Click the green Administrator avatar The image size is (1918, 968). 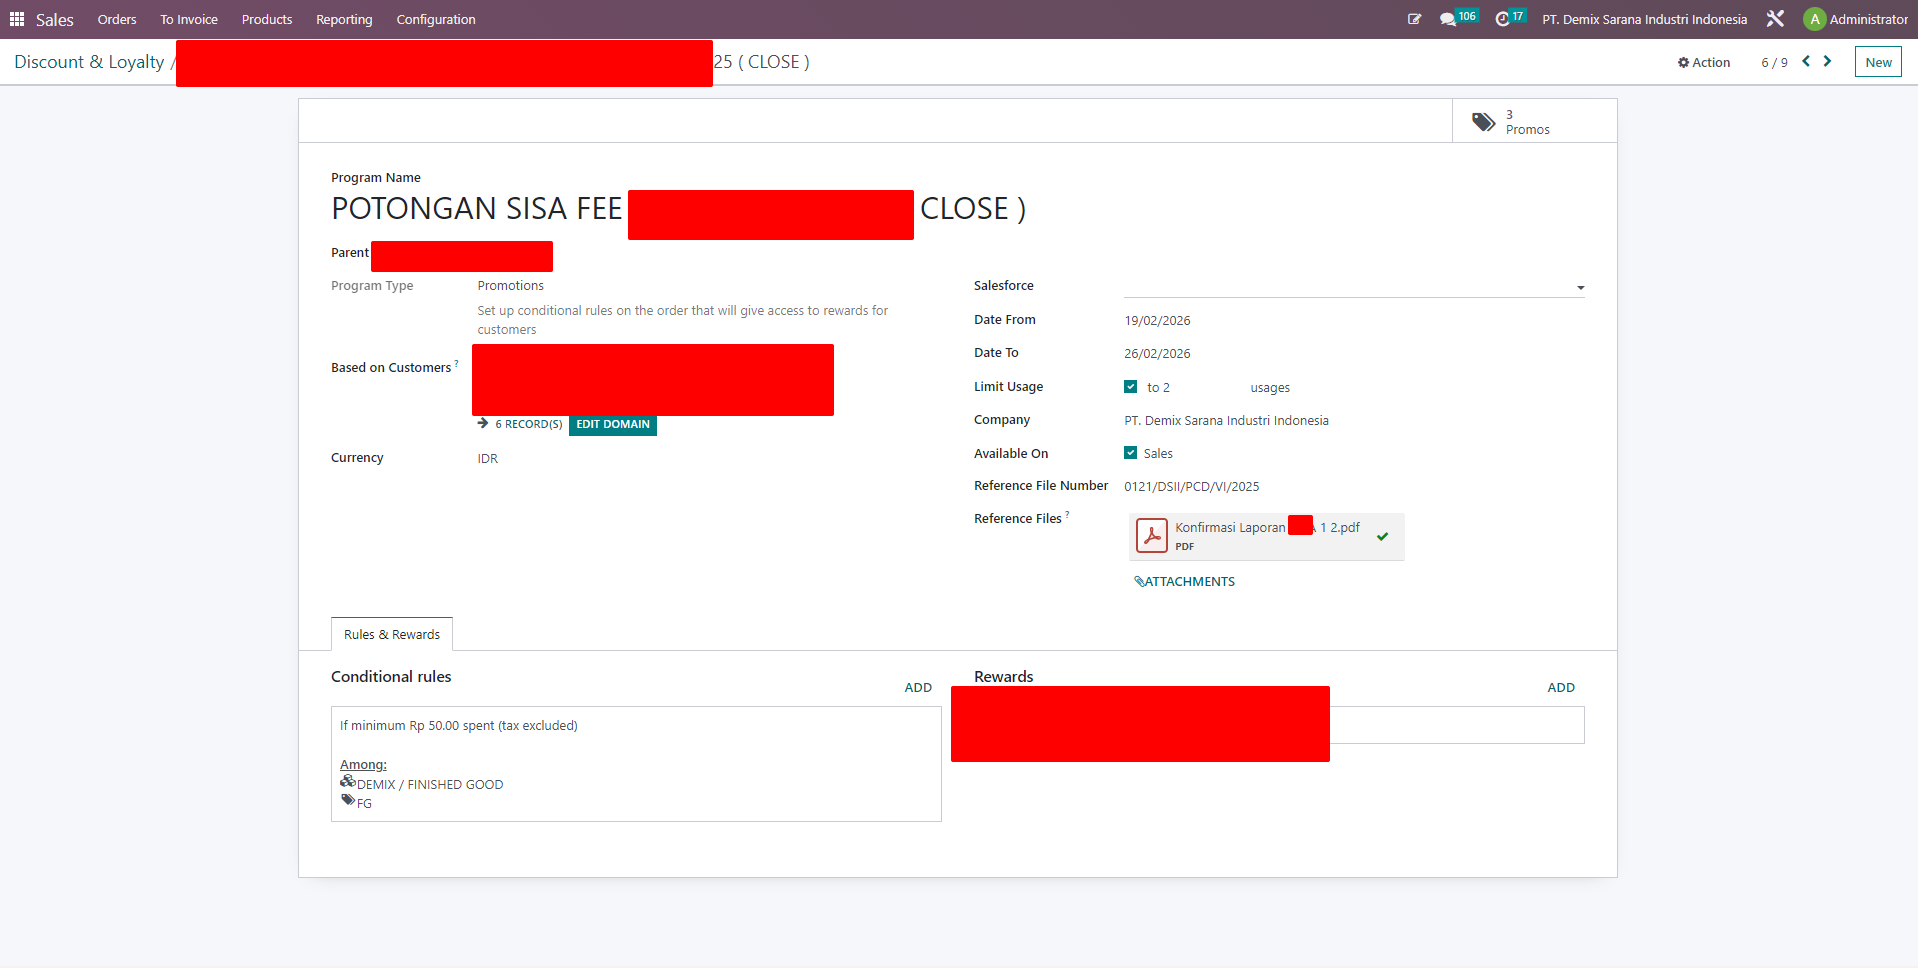click(1814, 19)
